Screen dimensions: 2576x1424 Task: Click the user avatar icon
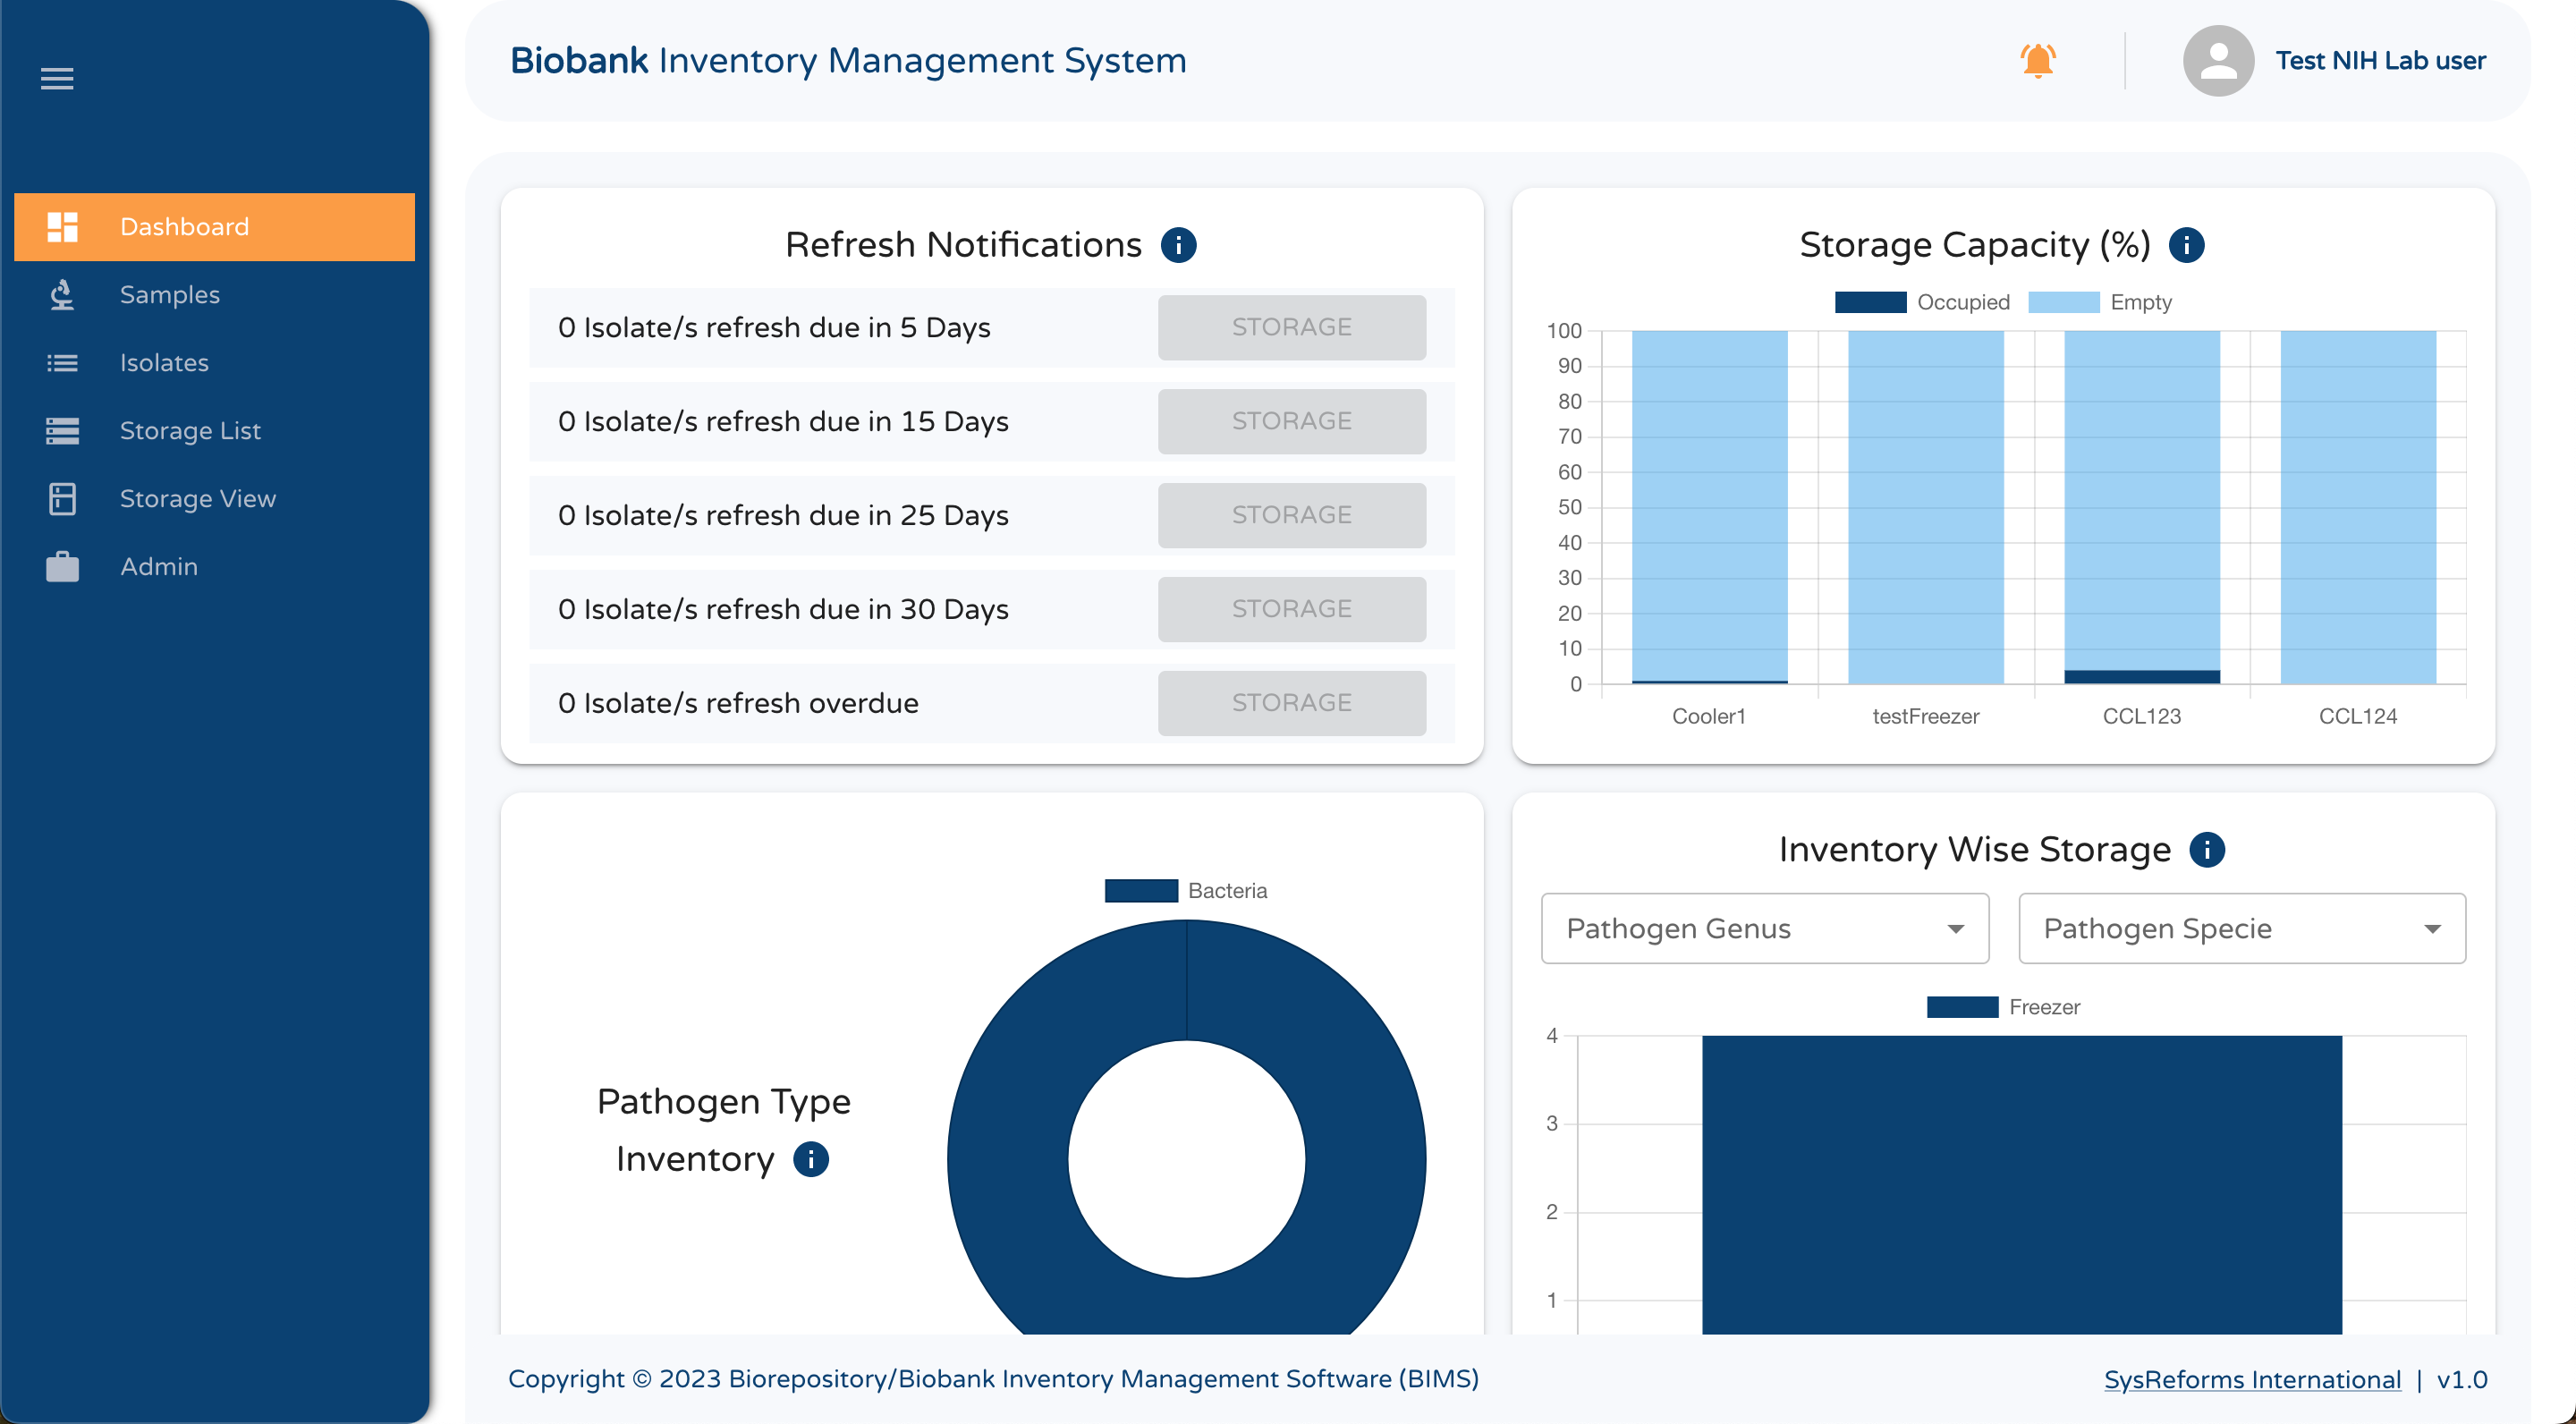[x=2217, y=61]
